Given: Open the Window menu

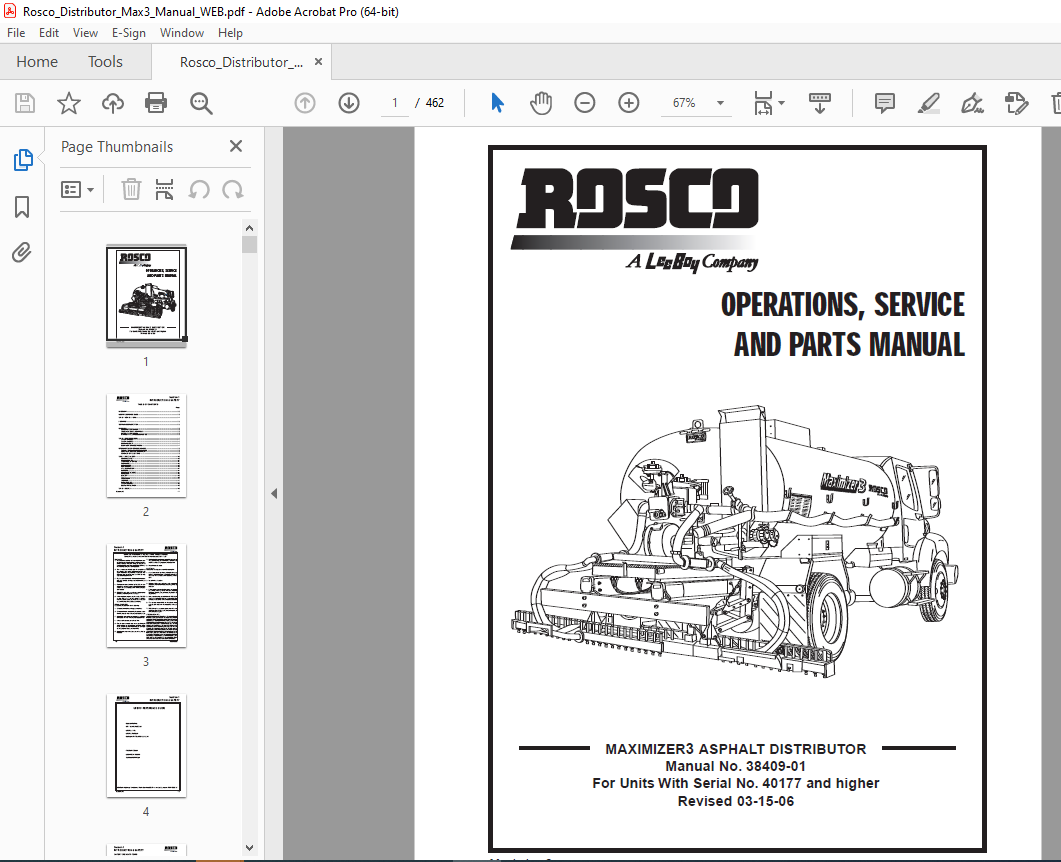Looking at the screenshot, I should click(x=181, y=32).
